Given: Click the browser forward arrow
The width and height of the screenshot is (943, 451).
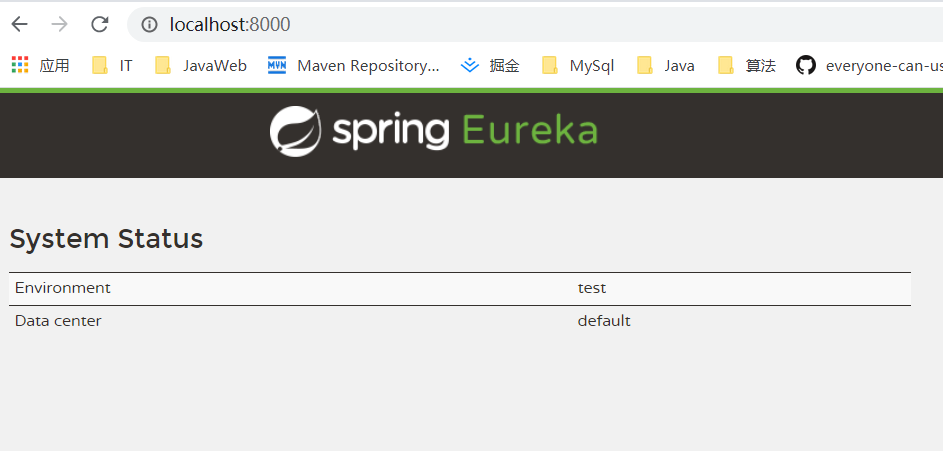Looking at the screenshot, I should pos(60,24).
